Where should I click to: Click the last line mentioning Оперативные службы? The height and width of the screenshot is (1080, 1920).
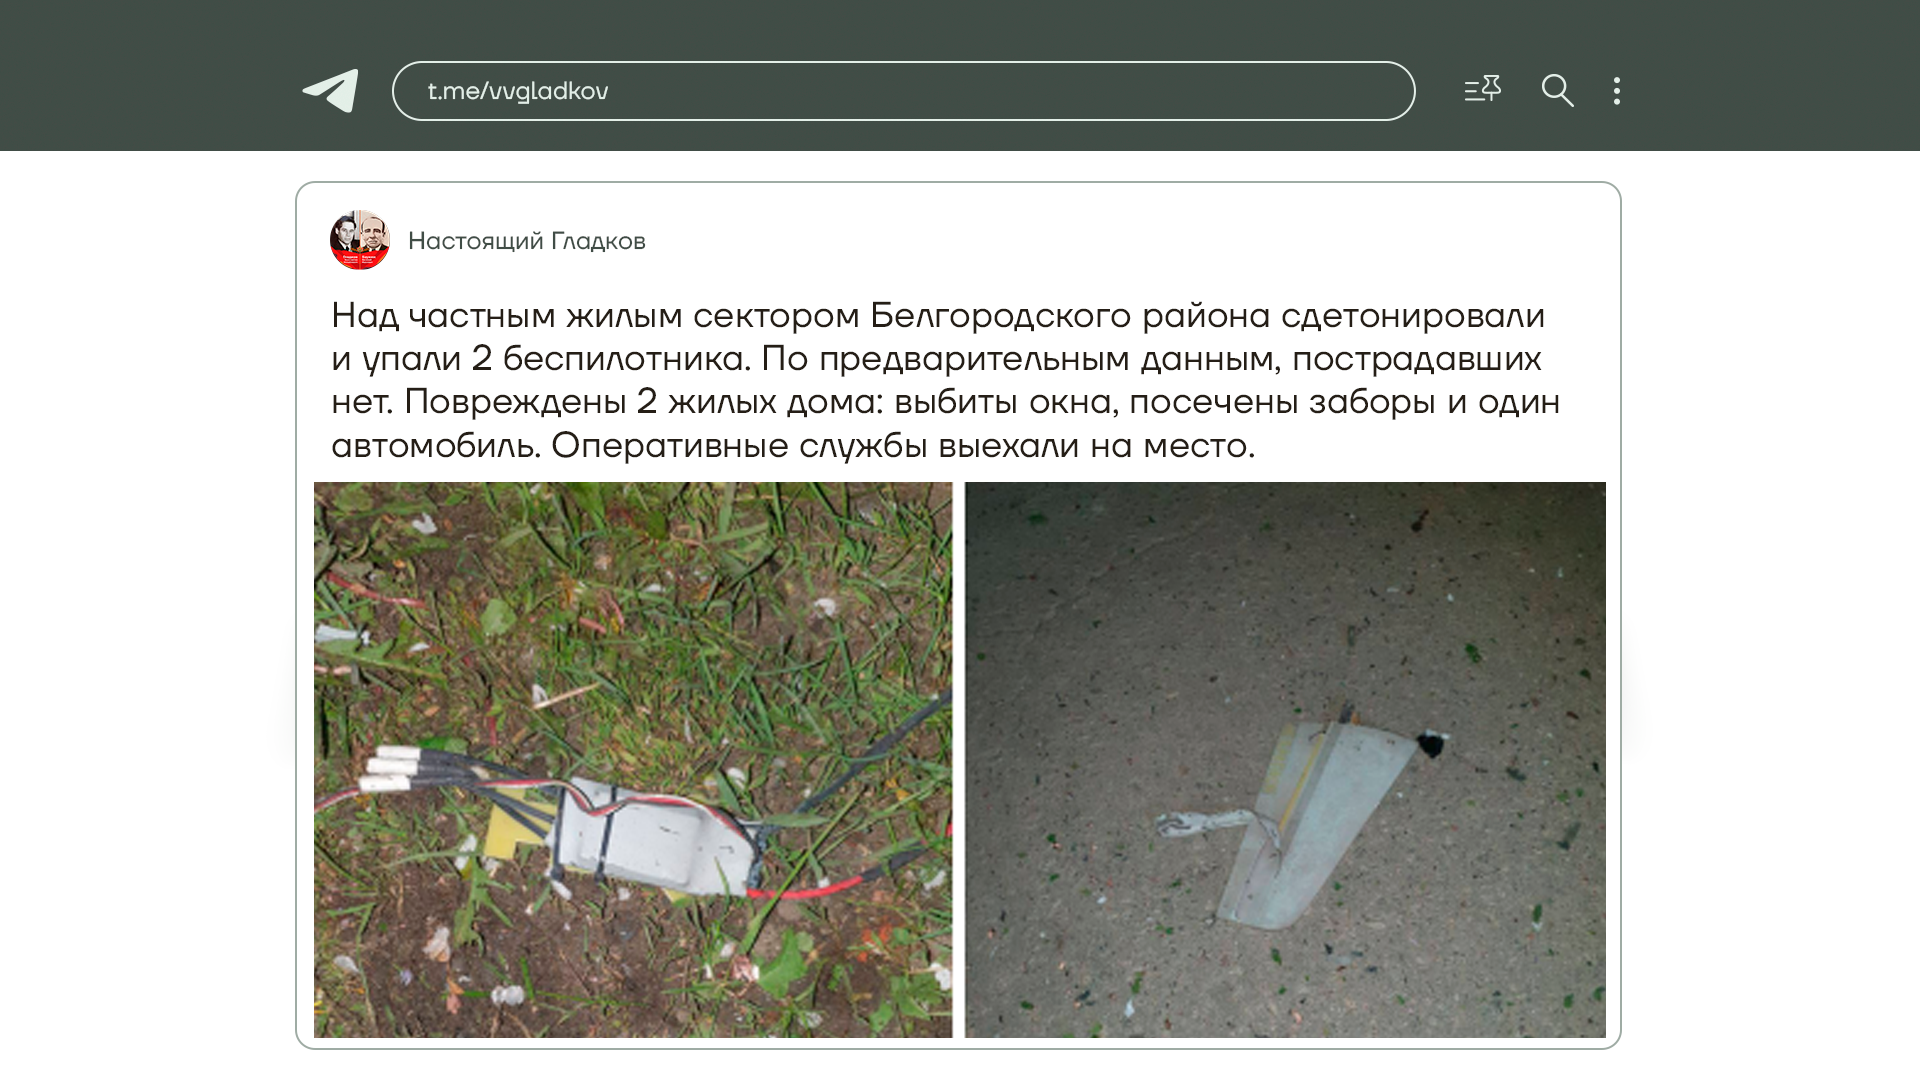[793, 445]
